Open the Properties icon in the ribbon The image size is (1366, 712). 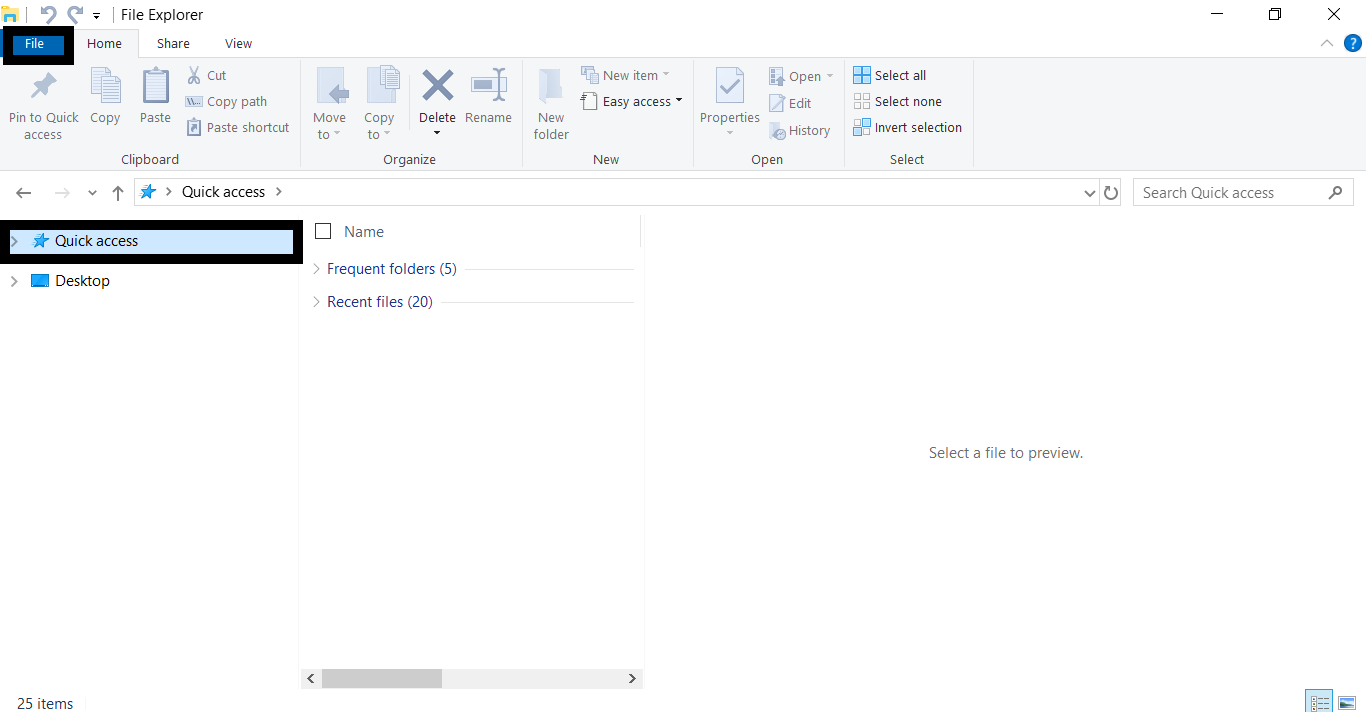pos(729,87)
